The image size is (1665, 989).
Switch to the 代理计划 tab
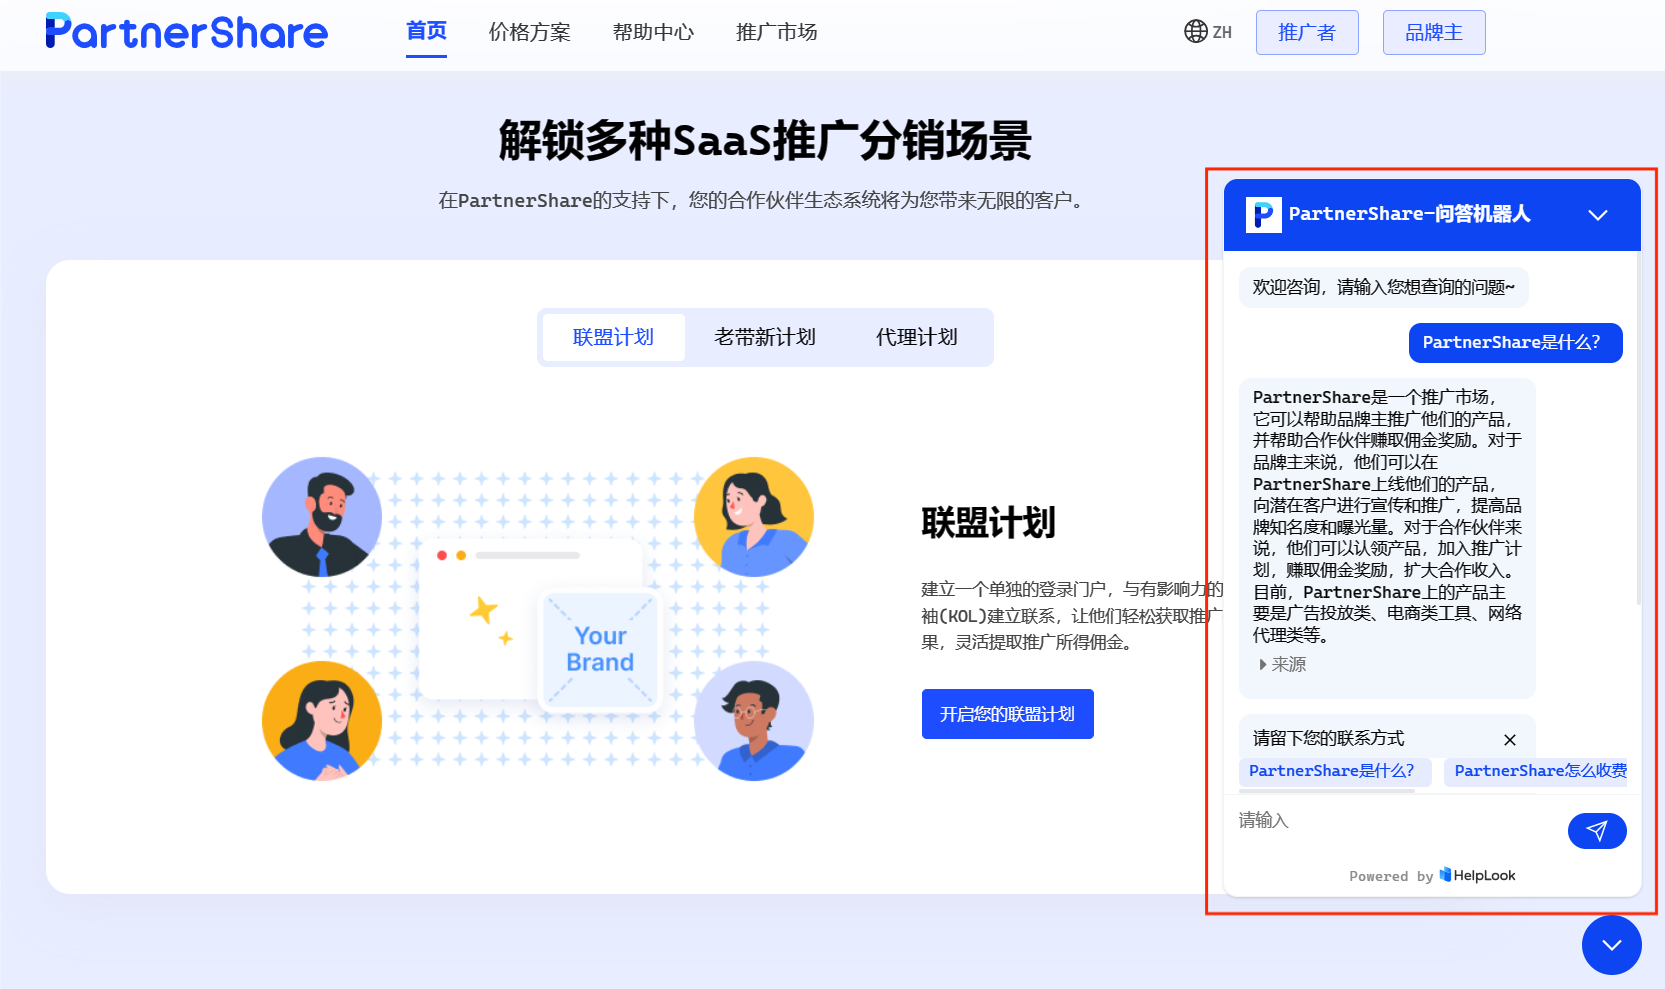[x=916, y=337]
